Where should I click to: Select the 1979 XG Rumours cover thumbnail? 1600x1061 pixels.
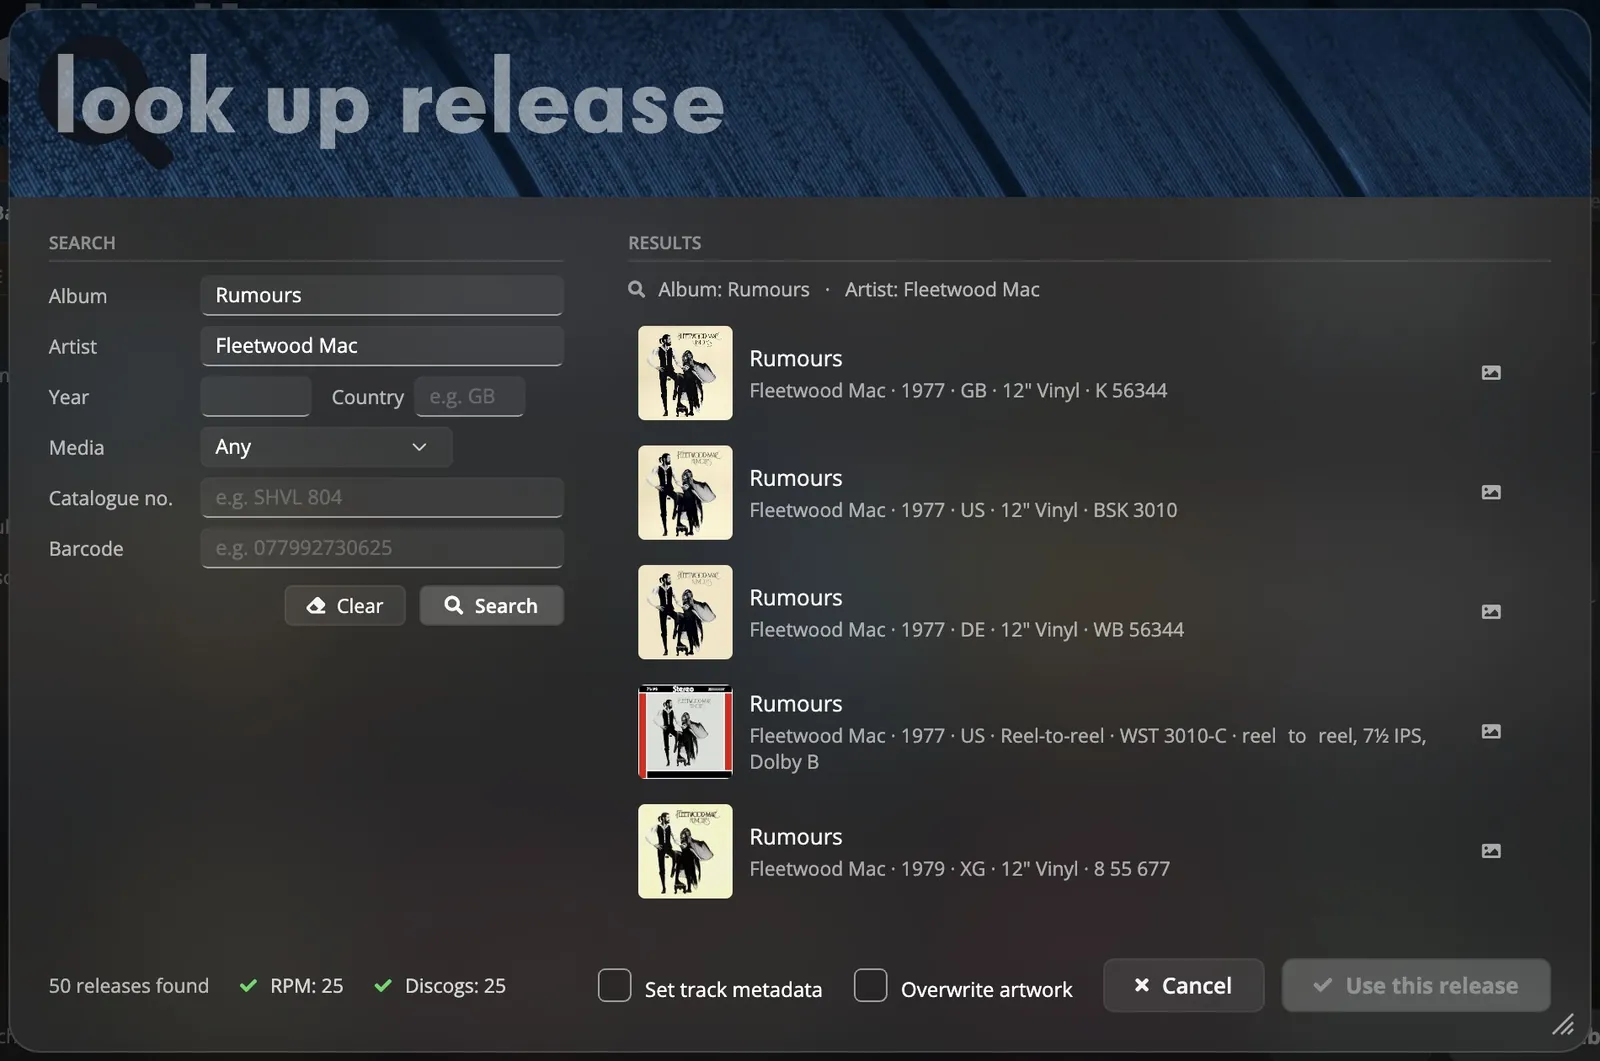click(x=685, y=851)
